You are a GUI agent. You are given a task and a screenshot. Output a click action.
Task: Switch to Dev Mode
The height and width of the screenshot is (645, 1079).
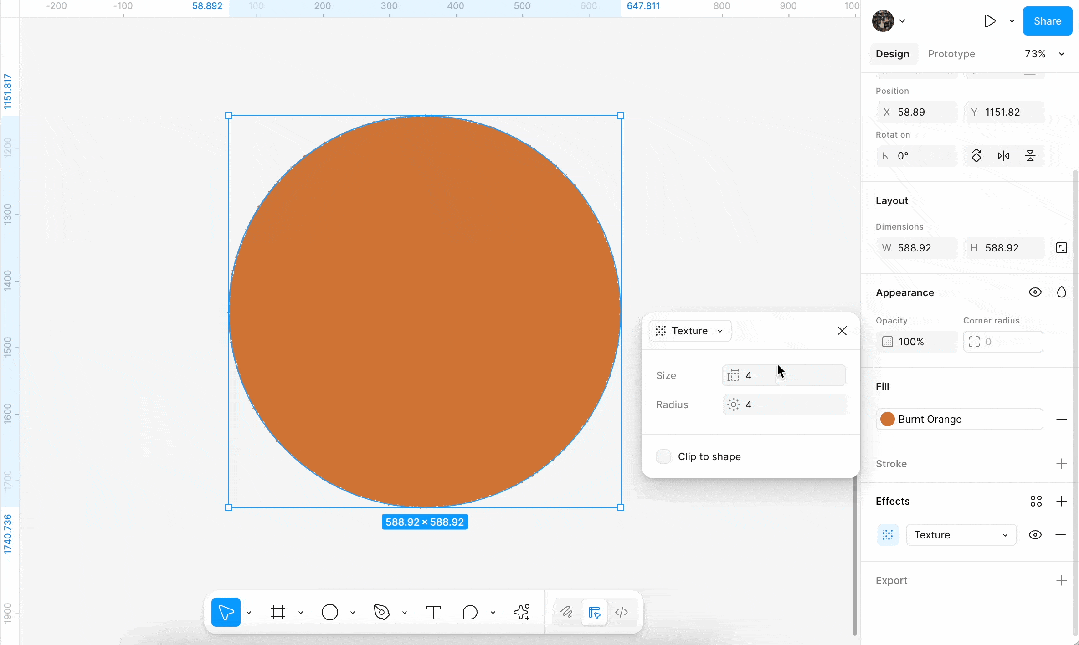621,612
